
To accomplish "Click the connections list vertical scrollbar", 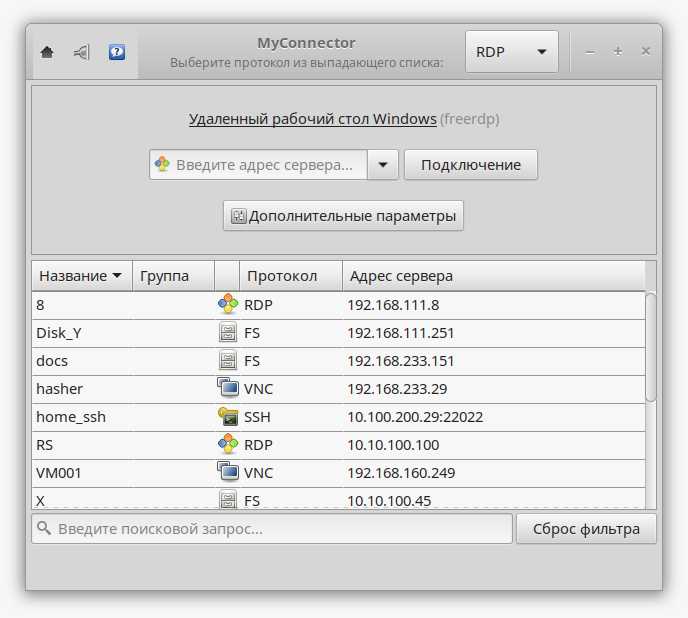I will (x=651, y=347).
